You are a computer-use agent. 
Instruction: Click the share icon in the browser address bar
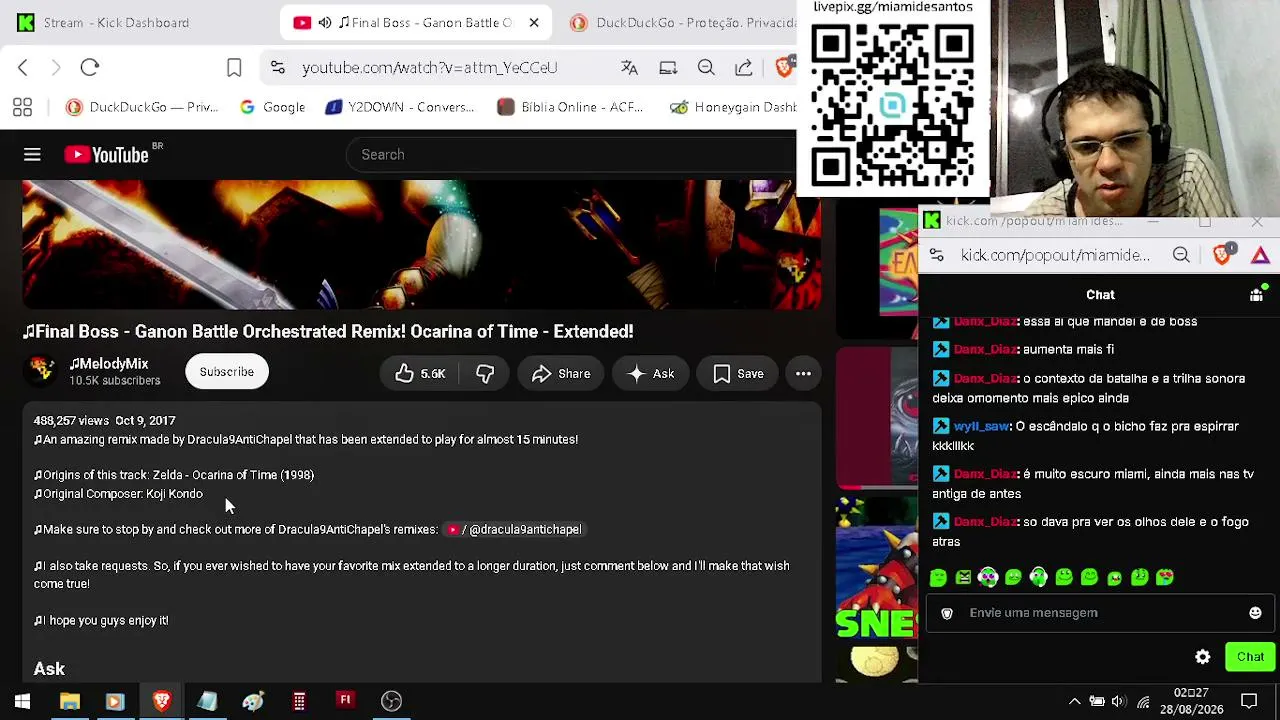pyautogui.click(x=744, y=67)
